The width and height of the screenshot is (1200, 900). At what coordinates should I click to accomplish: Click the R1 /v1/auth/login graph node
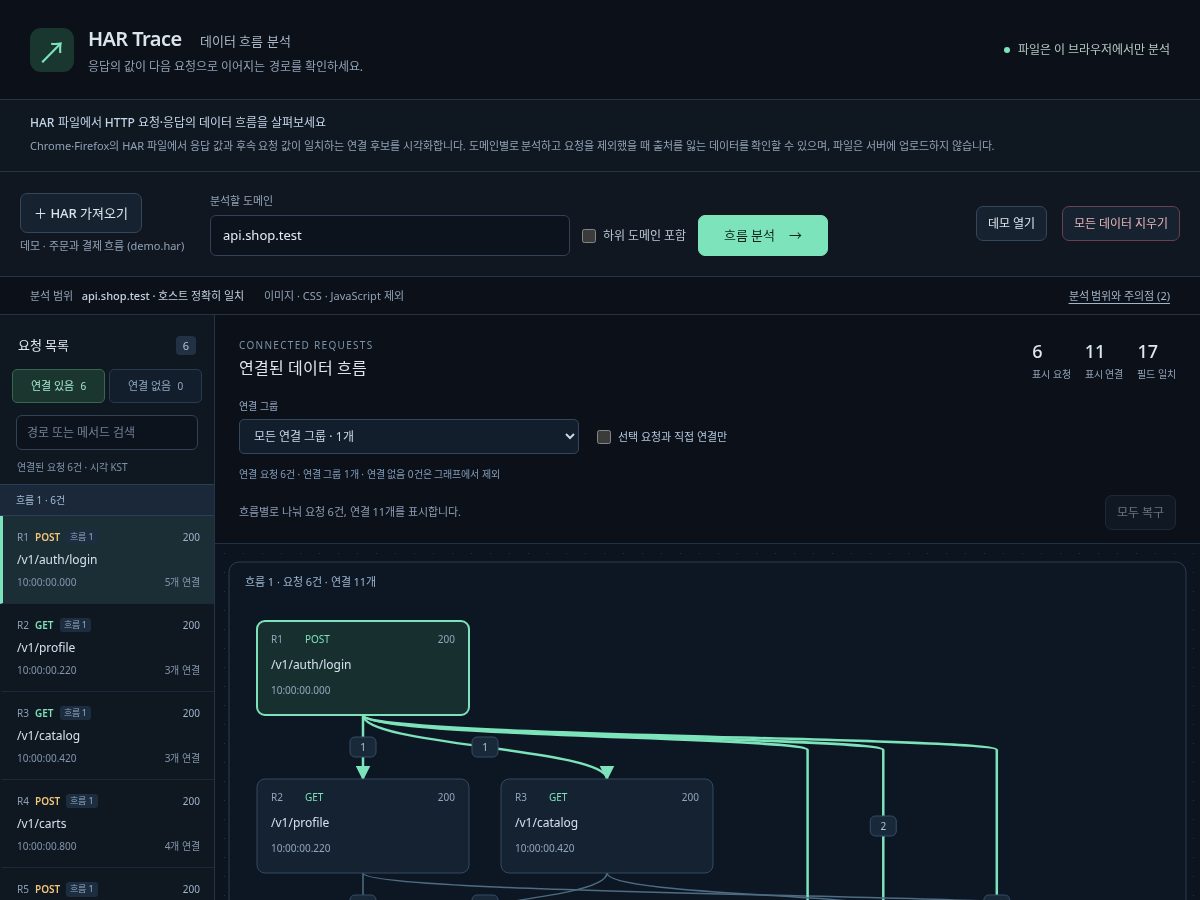[363, 668]
